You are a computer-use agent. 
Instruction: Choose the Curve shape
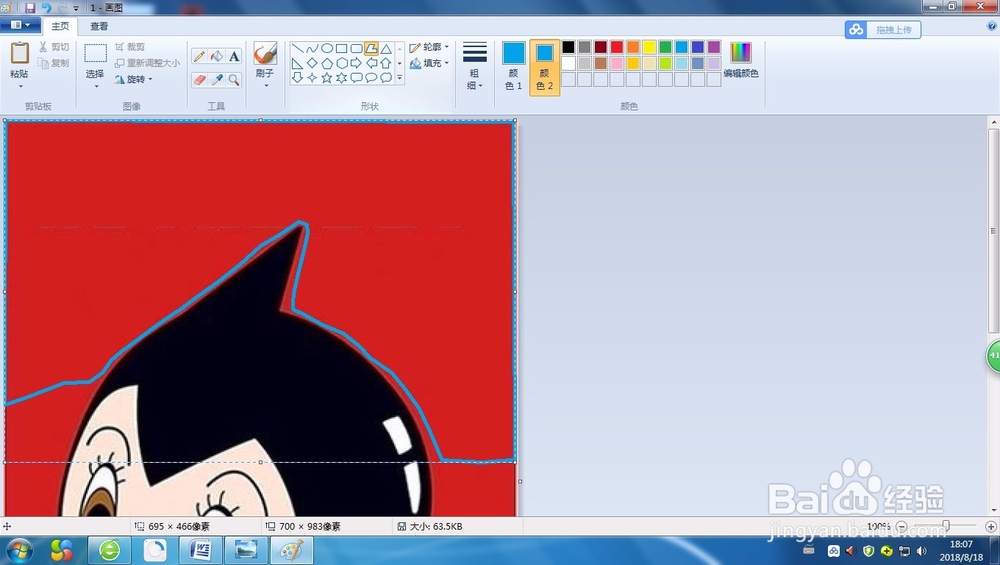[312, 48]
